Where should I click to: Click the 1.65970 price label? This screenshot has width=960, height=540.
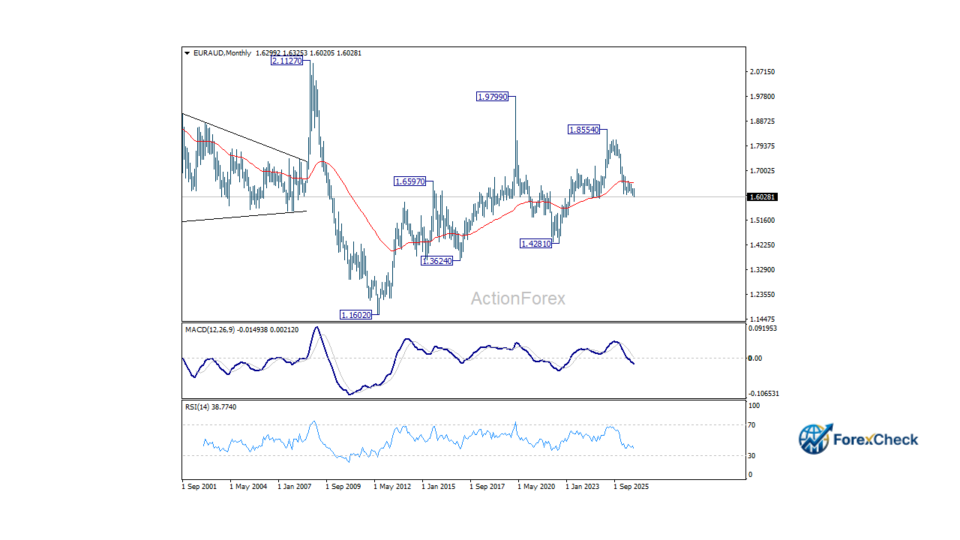coord(410,182)
